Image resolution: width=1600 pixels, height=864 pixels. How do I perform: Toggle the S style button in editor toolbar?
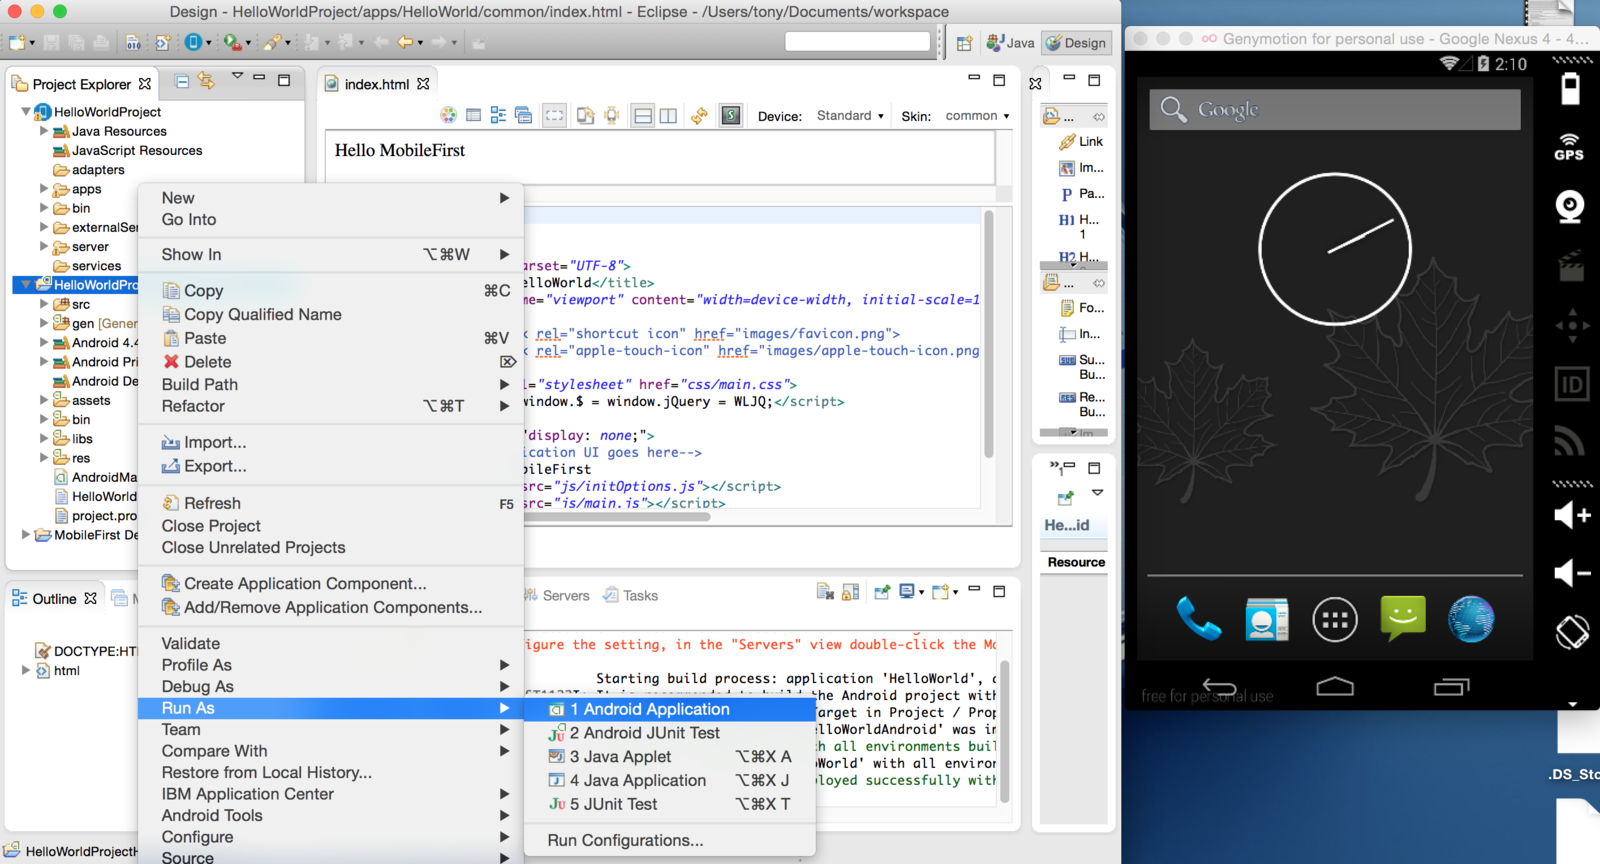coord(731,116)
